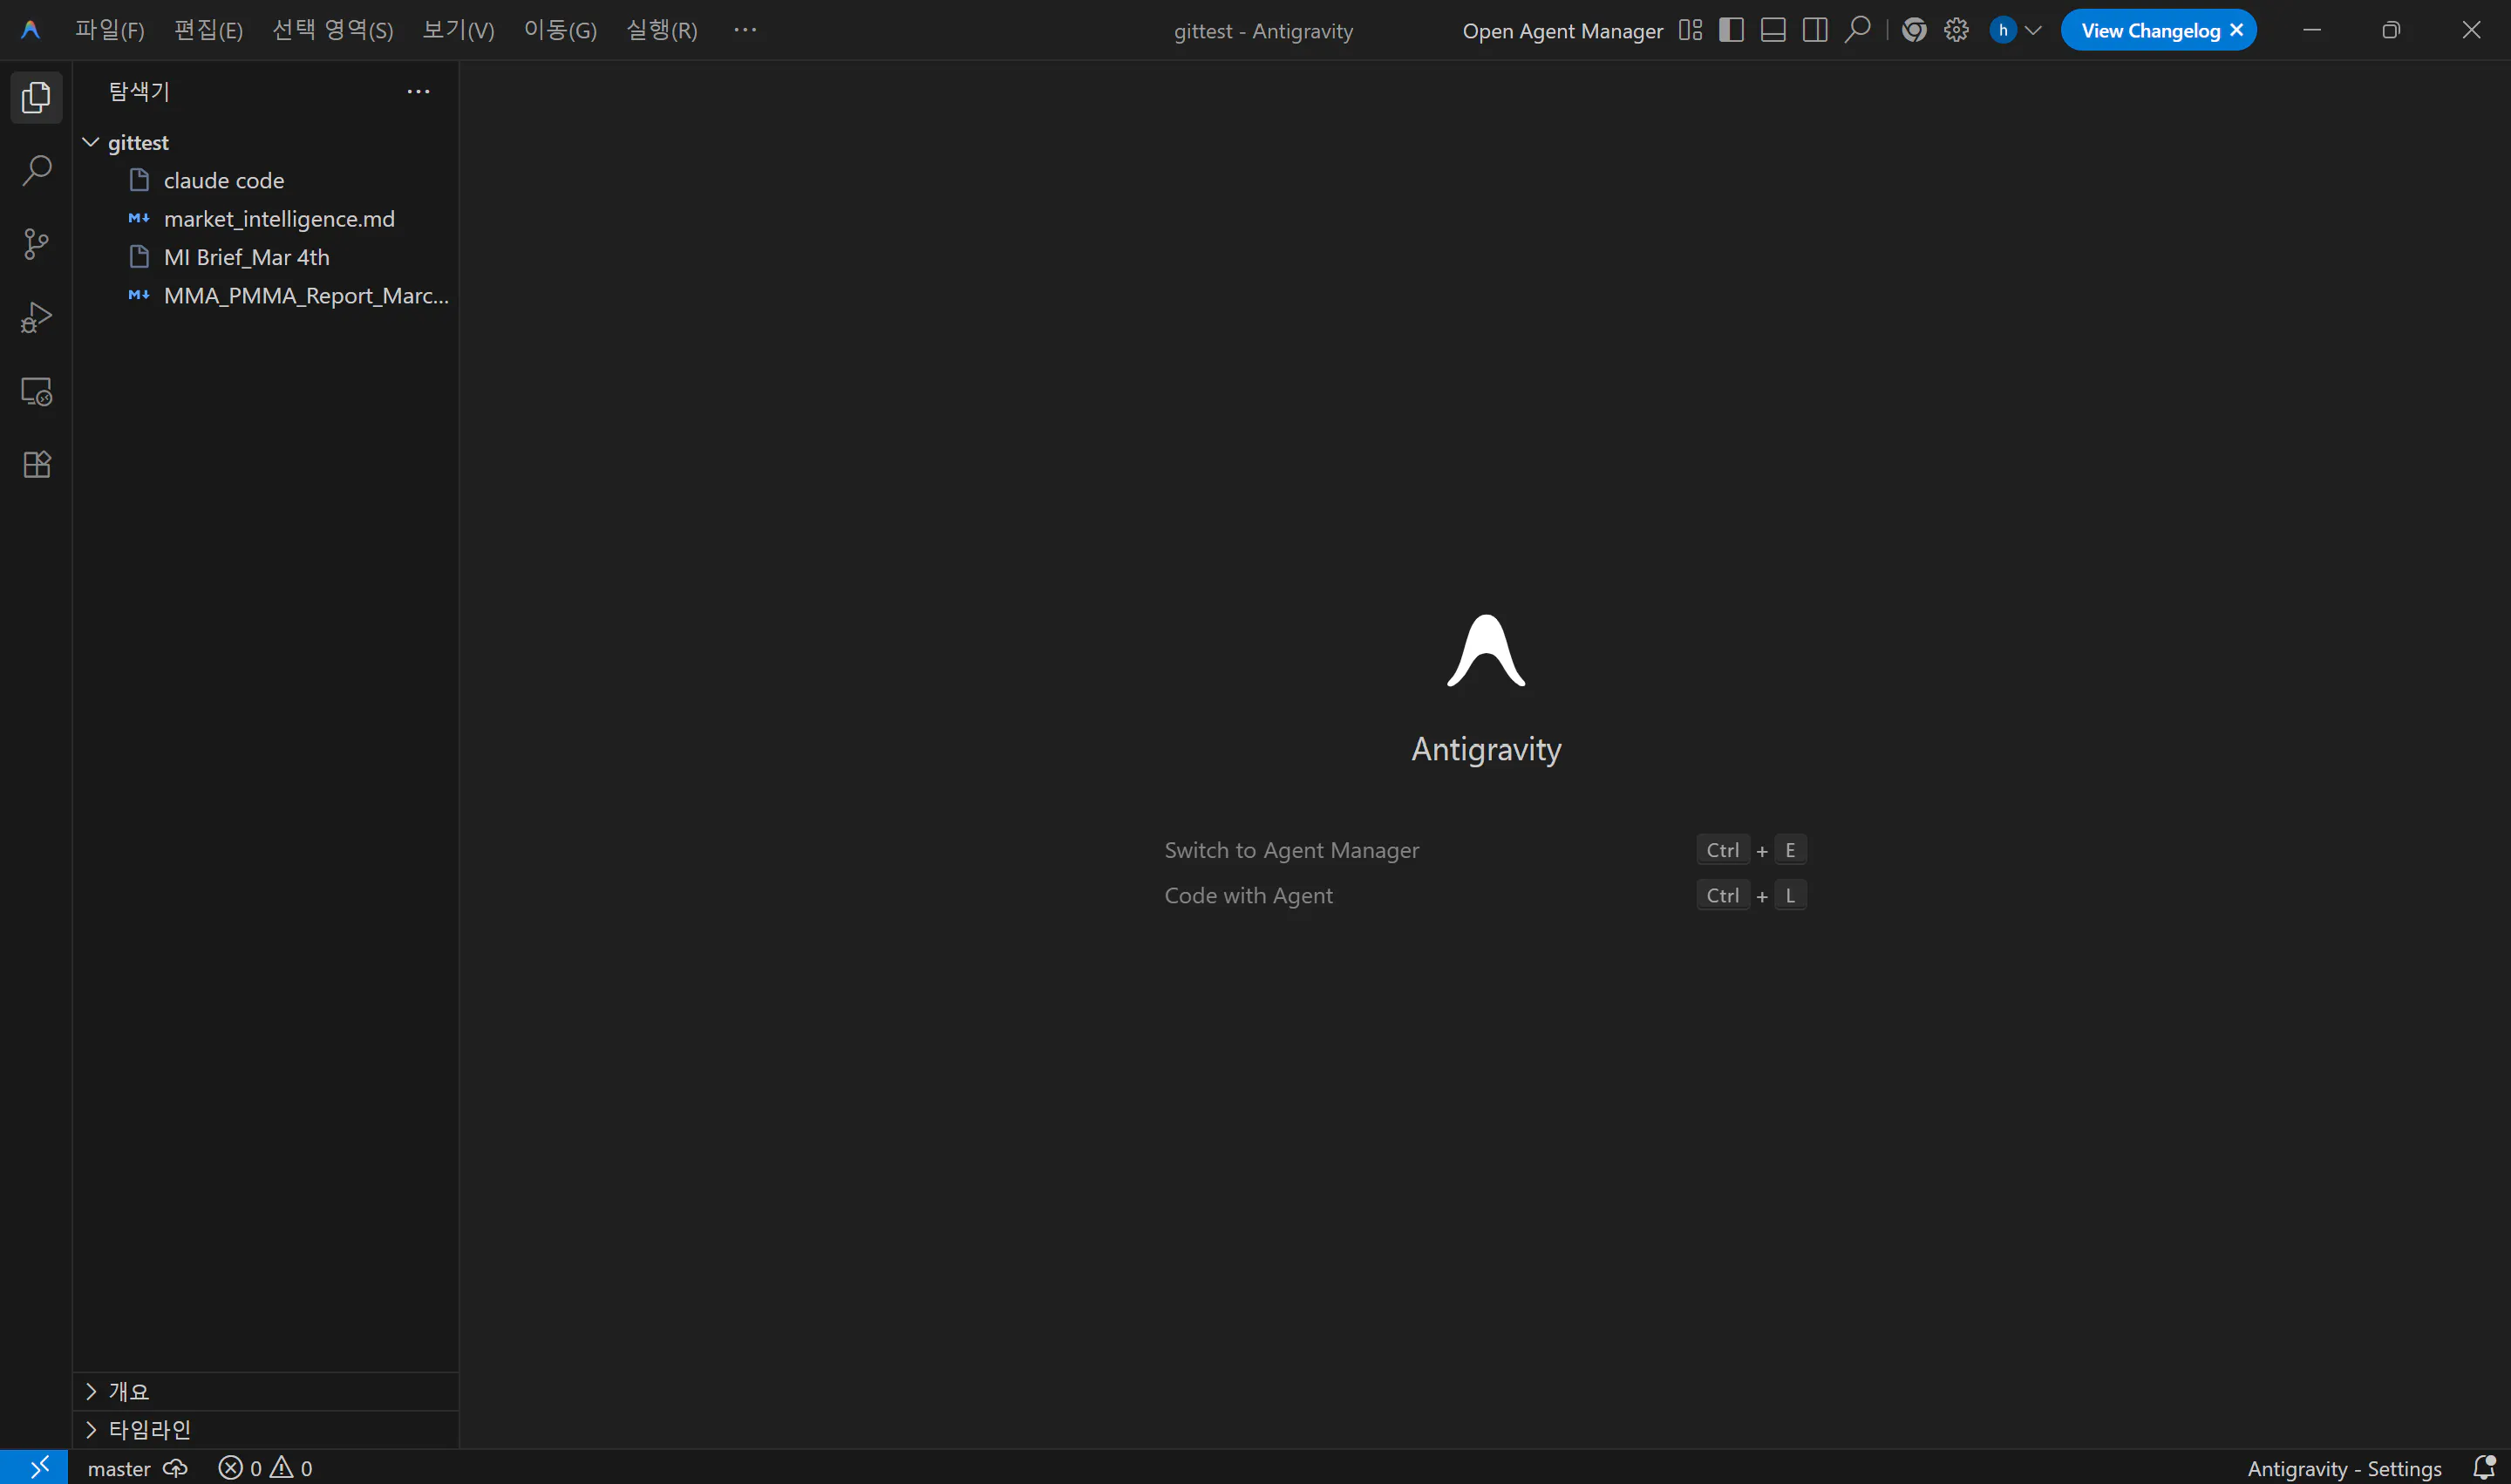Viewport: 2511px width, 1484px height.
Task: Minimize the Antigravity window
Action: 2311,30
